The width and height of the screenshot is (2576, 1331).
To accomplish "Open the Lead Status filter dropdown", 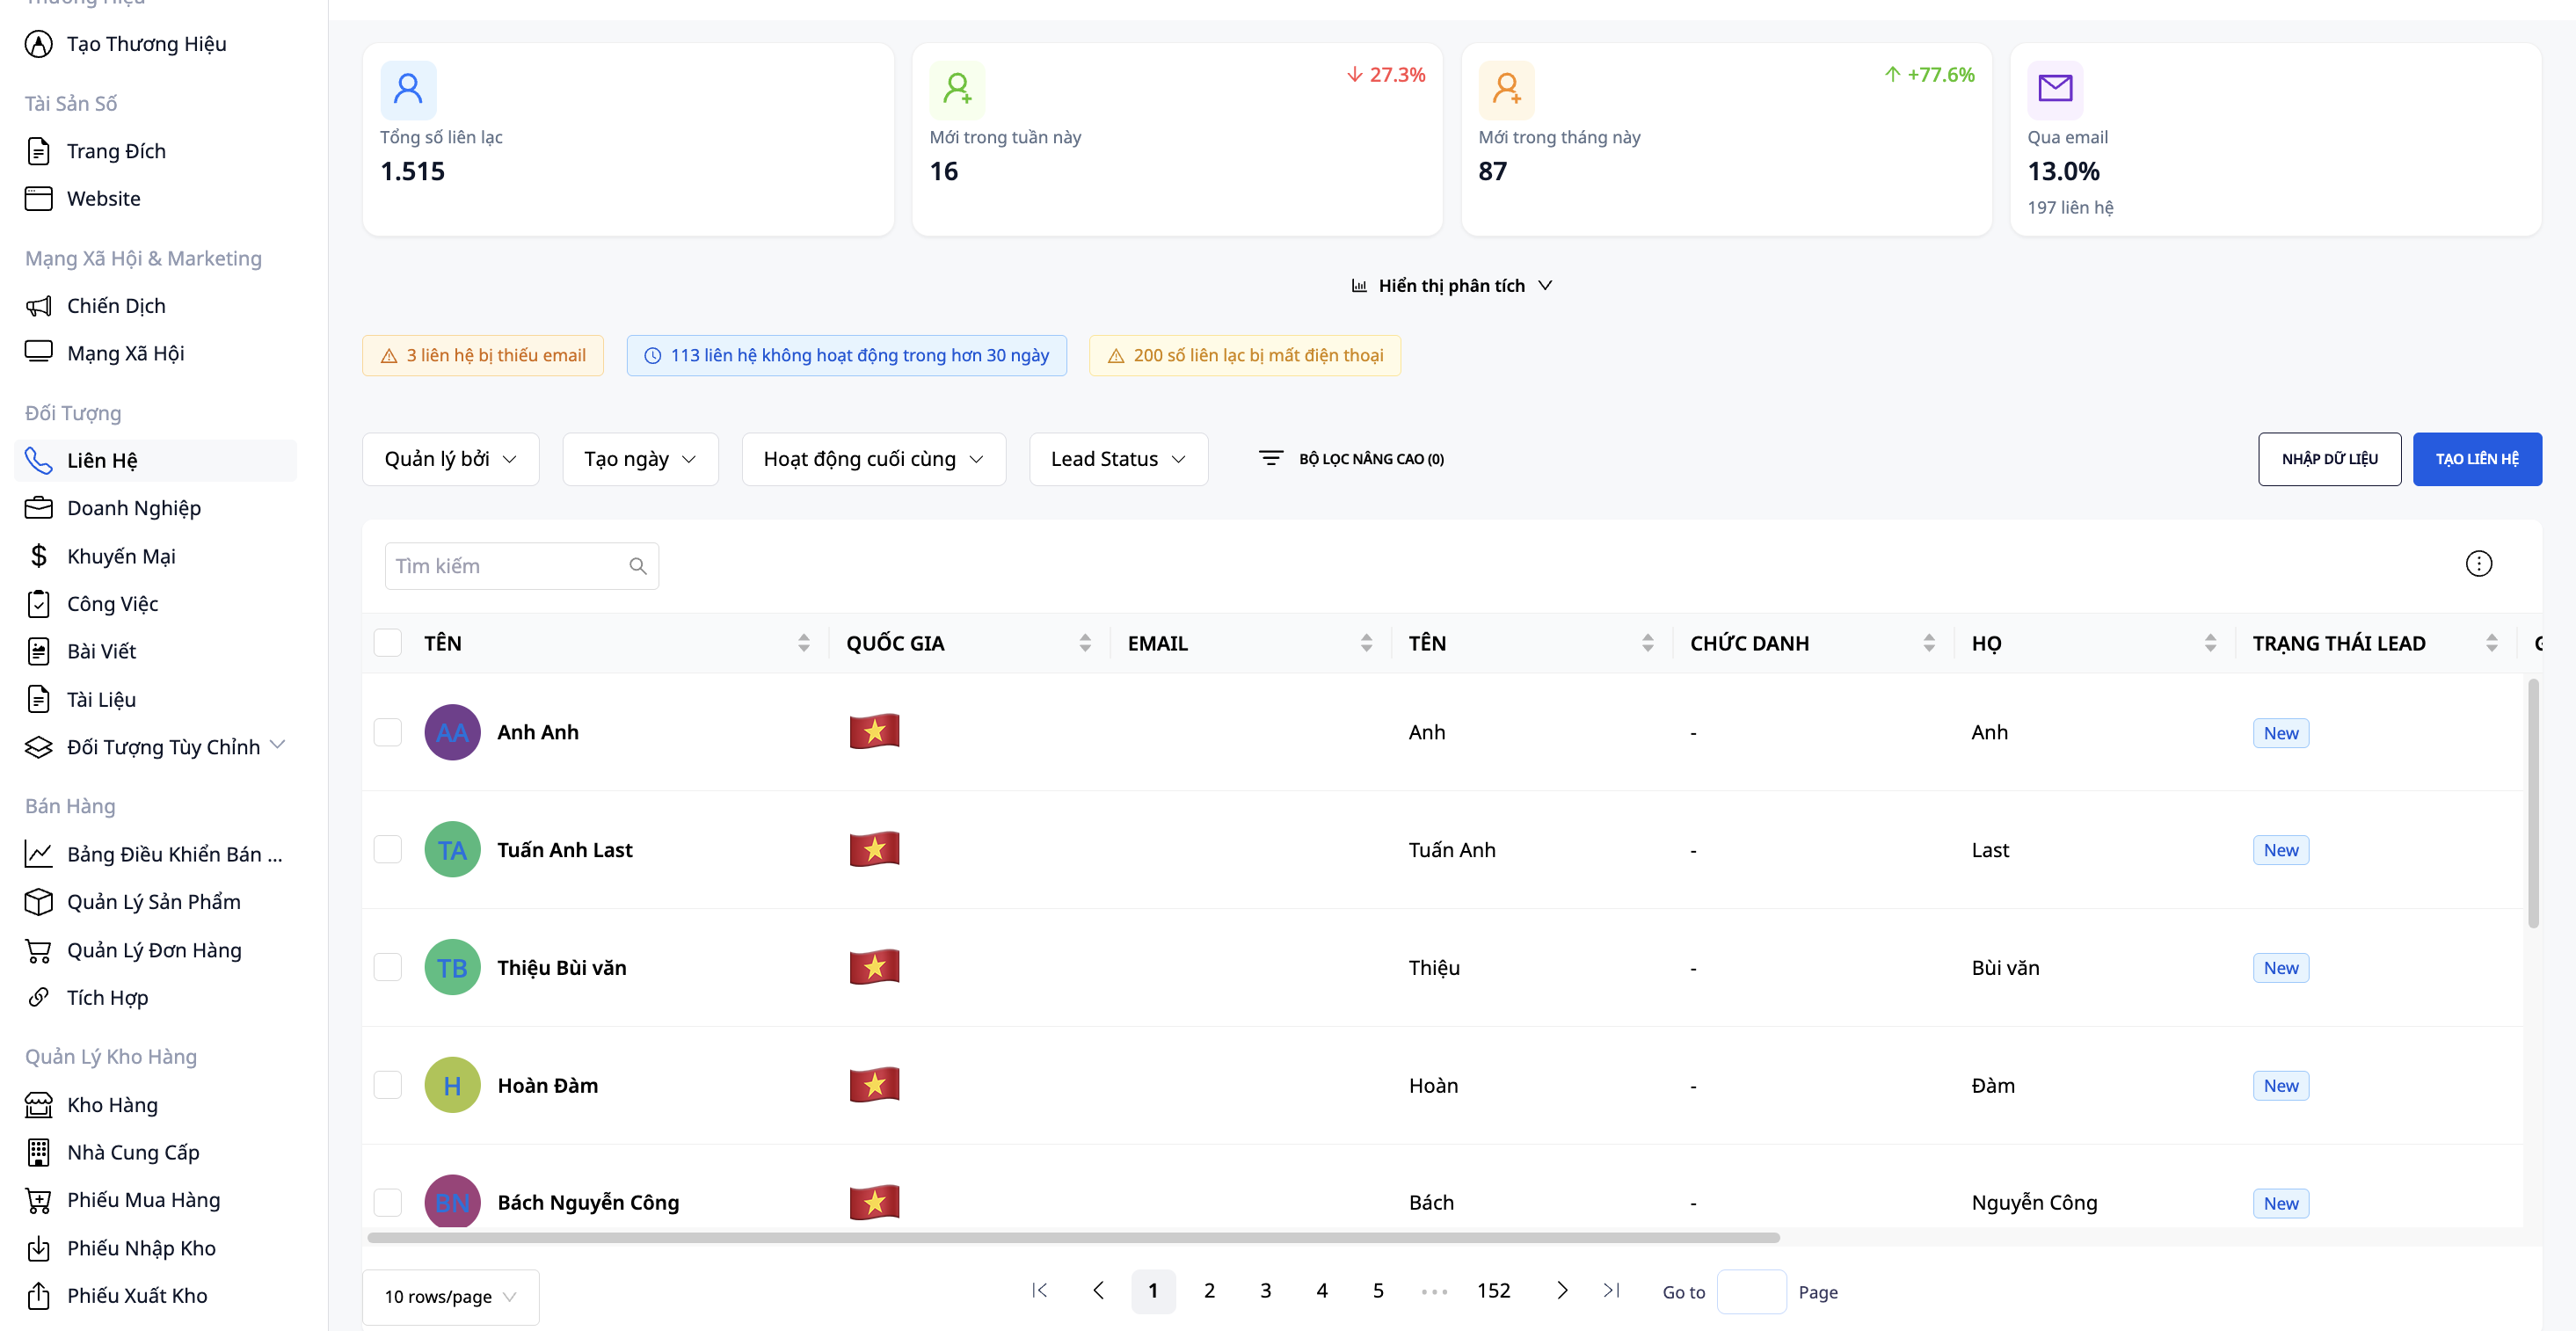I will pos(1117,458).
